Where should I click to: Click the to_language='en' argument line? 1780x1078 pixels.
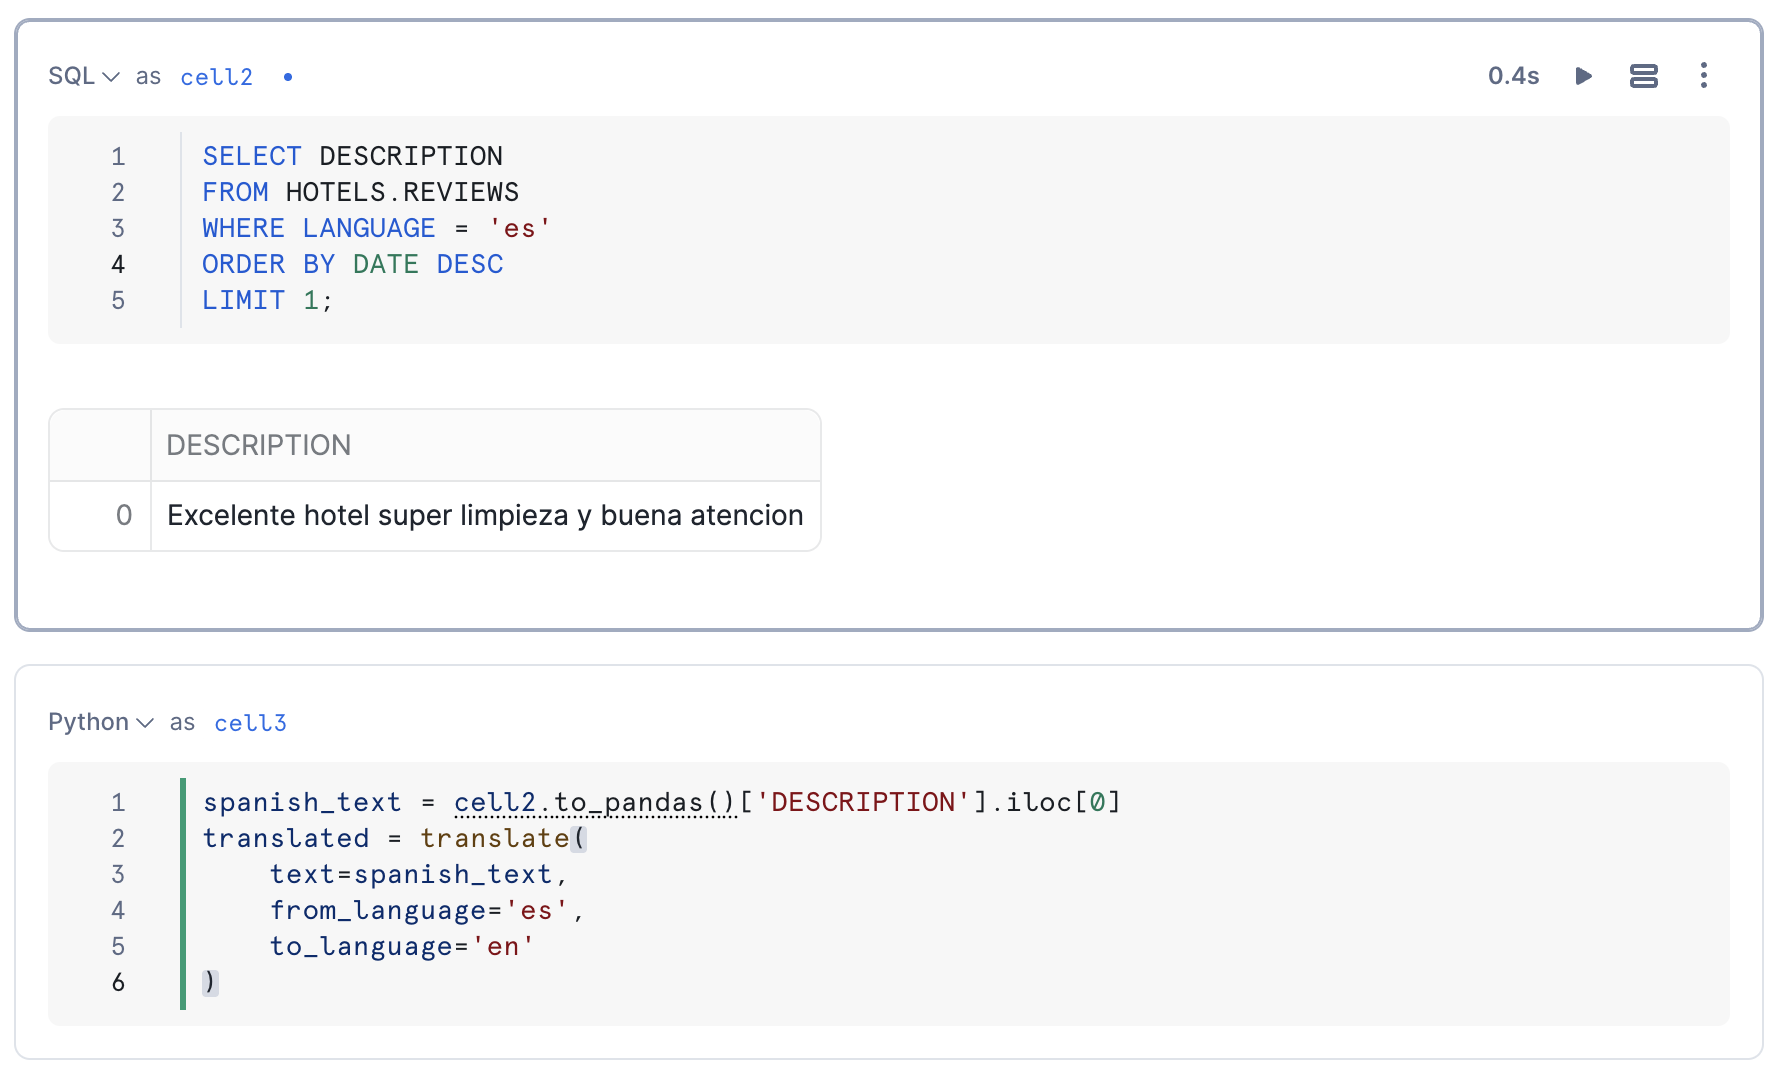coord(402,946)
